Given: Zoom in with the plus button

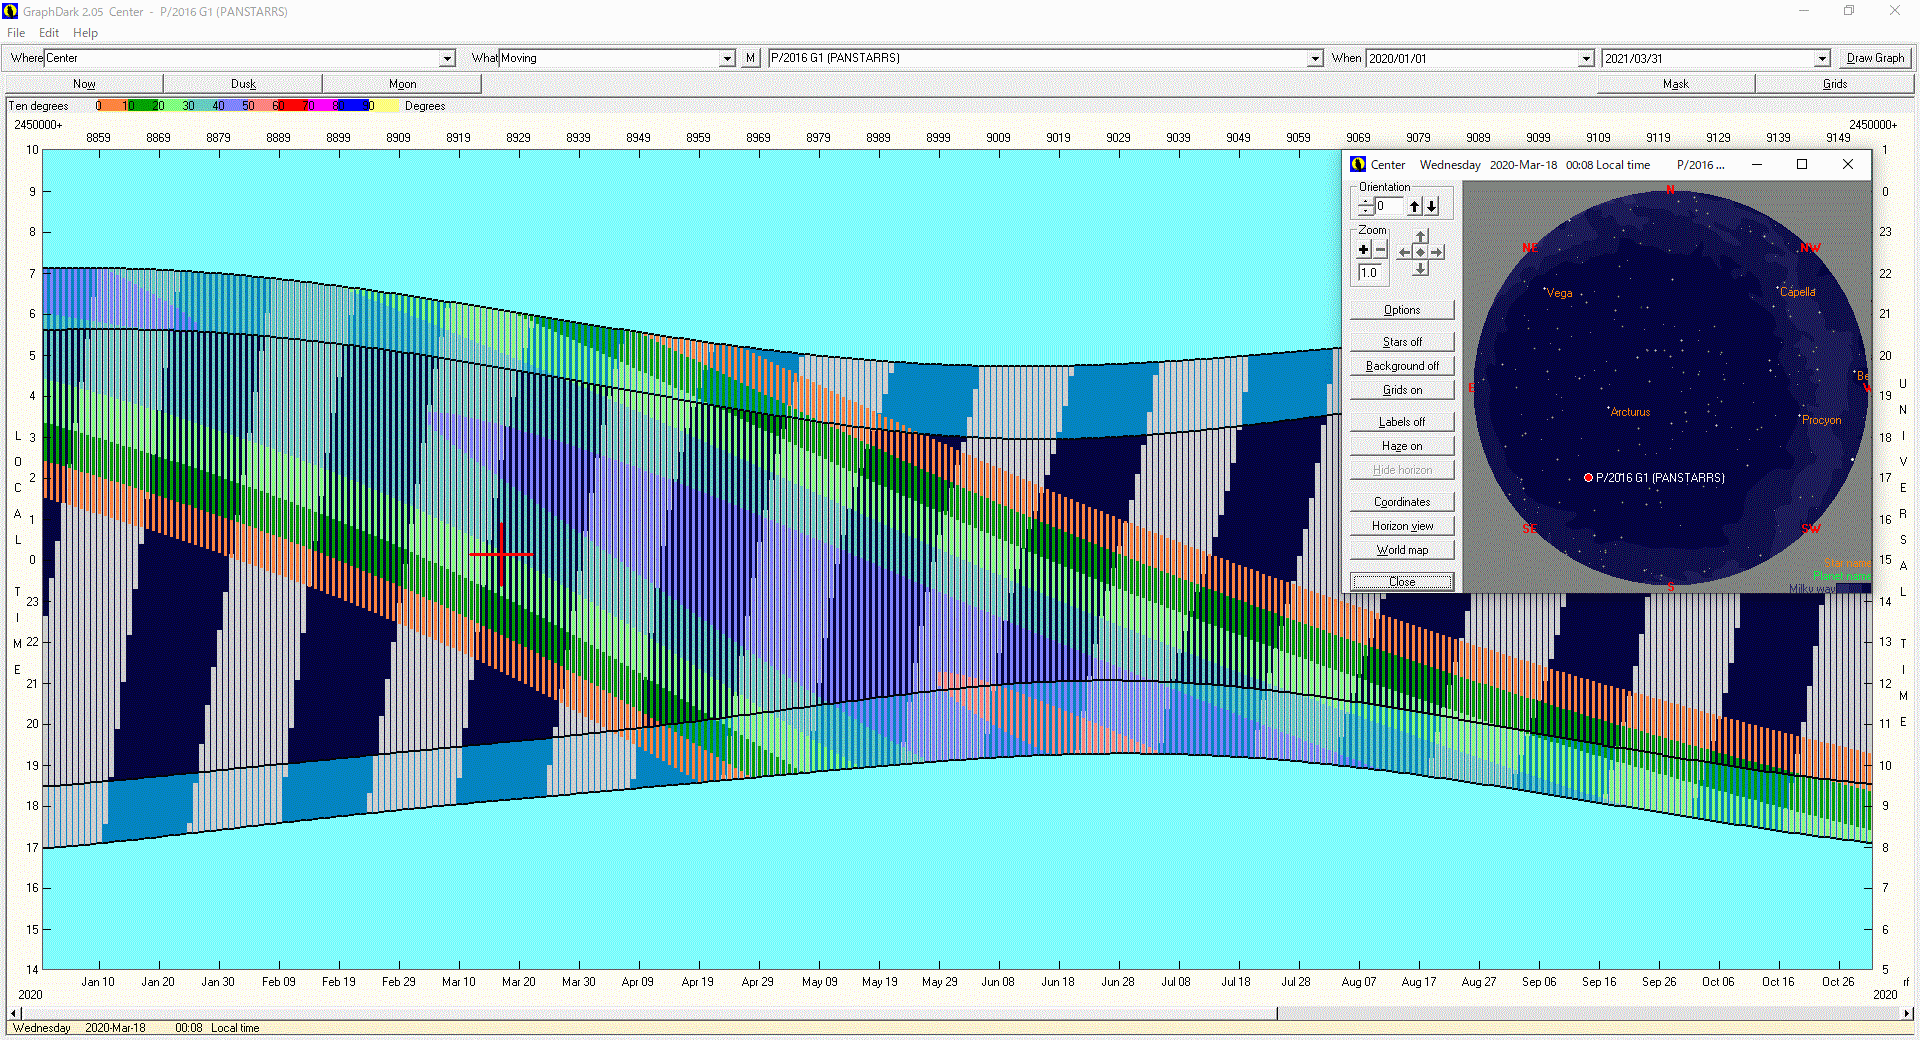Looking at the screenshot, I should [x=1364, y=250].
